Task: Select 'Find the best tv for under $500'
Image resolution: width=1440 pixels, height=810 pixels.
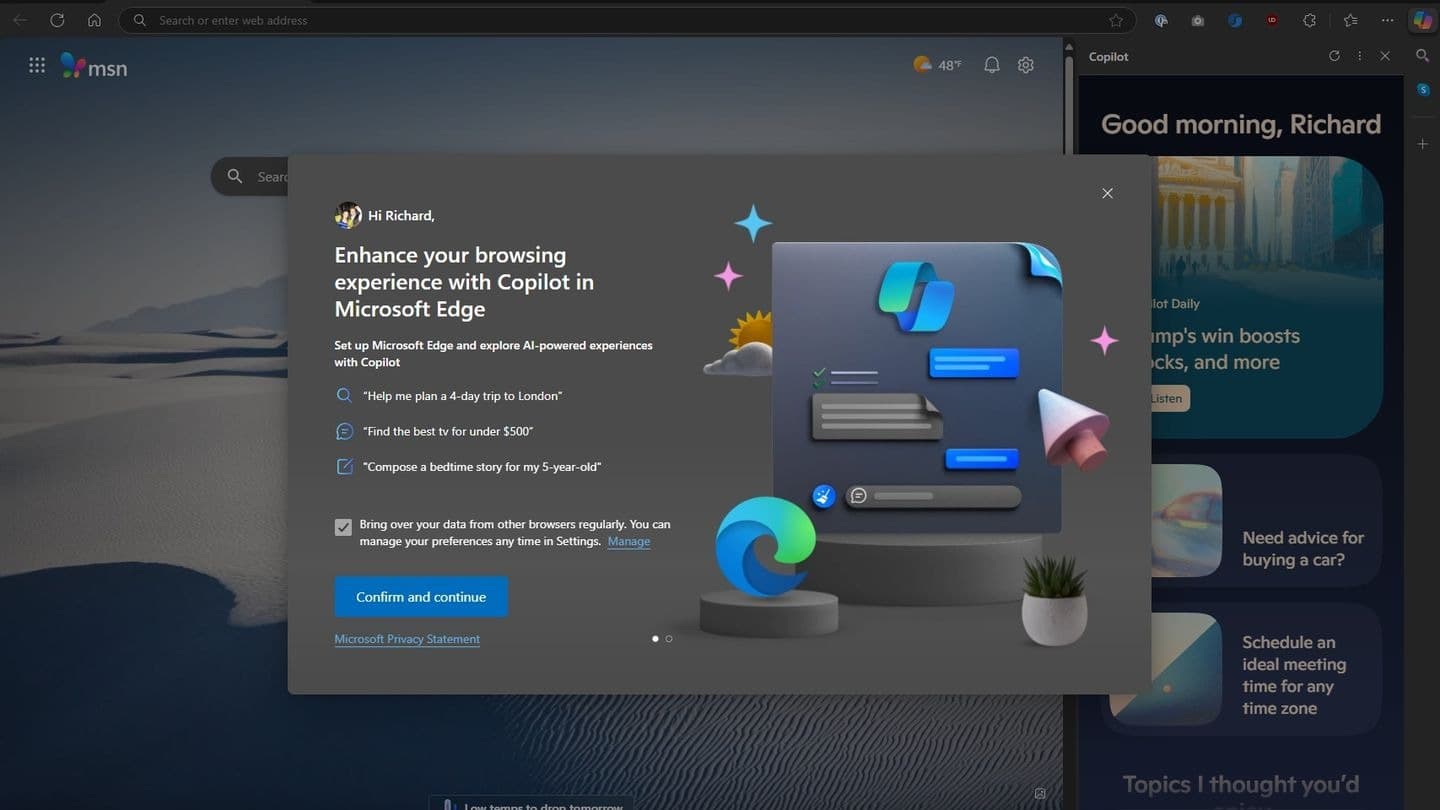Action: 448,431
